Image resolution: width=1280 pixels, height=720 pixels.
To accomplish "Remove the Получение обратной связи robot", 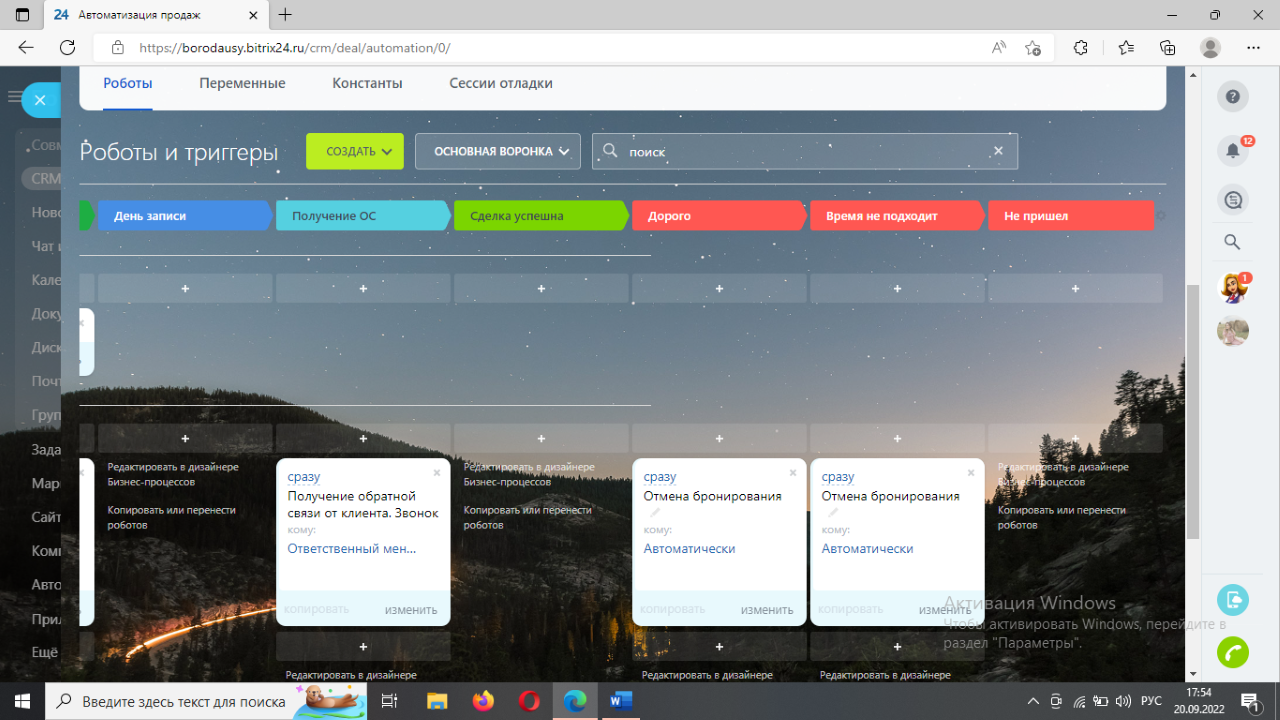I will (x=437, y=472).
